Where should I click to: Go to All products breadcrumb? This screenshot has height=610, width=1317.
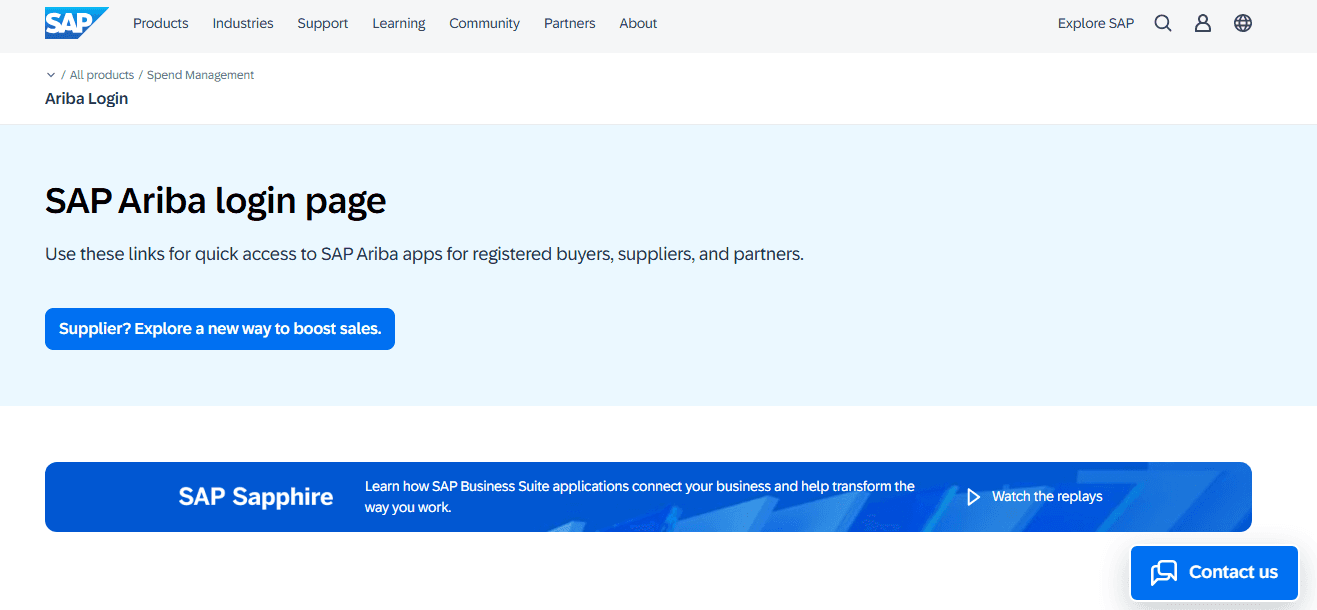point(102,75)
